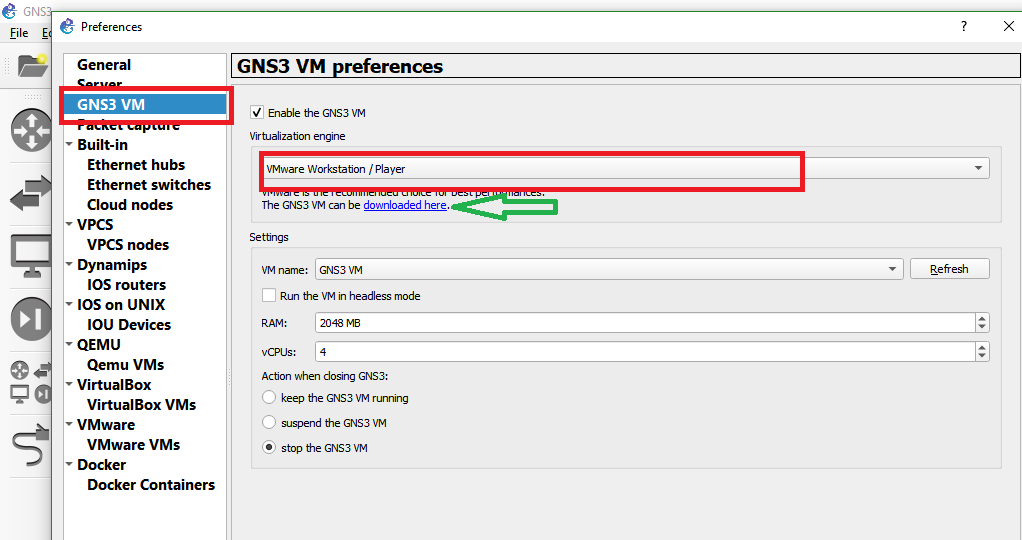Select the QEMU category label
Viewport: 1022px width, 540px height.
pos(98,344)
